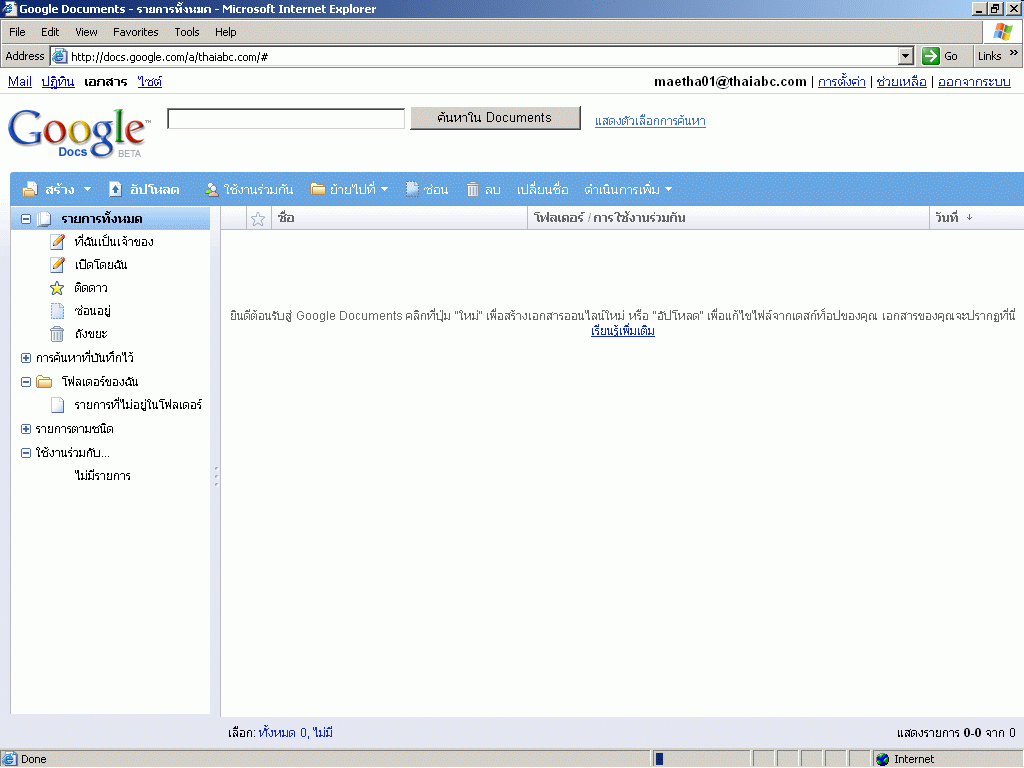Select the Hidden (ซ่อนอยู่) sidebar item

[58, 311]
